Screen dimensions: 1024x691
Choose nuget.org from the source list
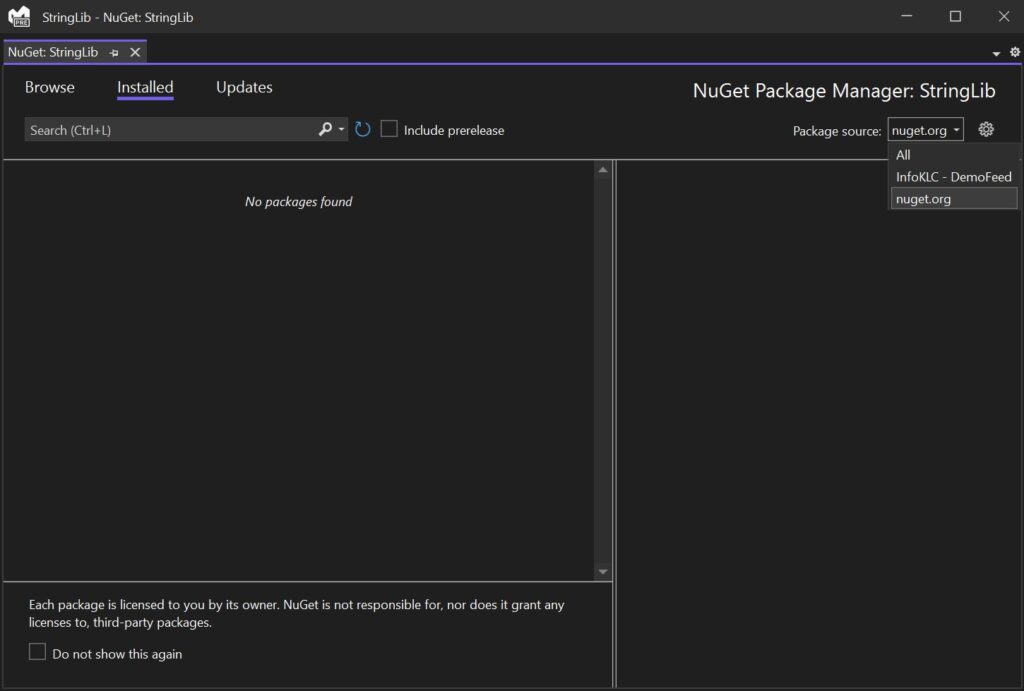click(922, 197)
